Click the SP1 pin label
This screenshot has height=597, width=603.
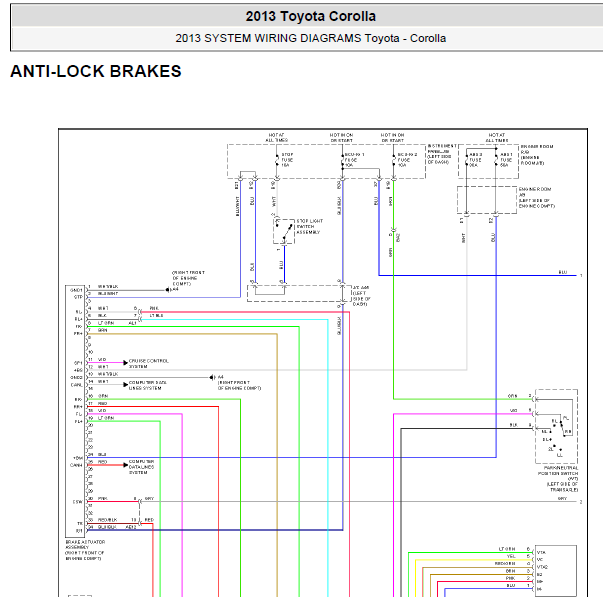(78, 363)
